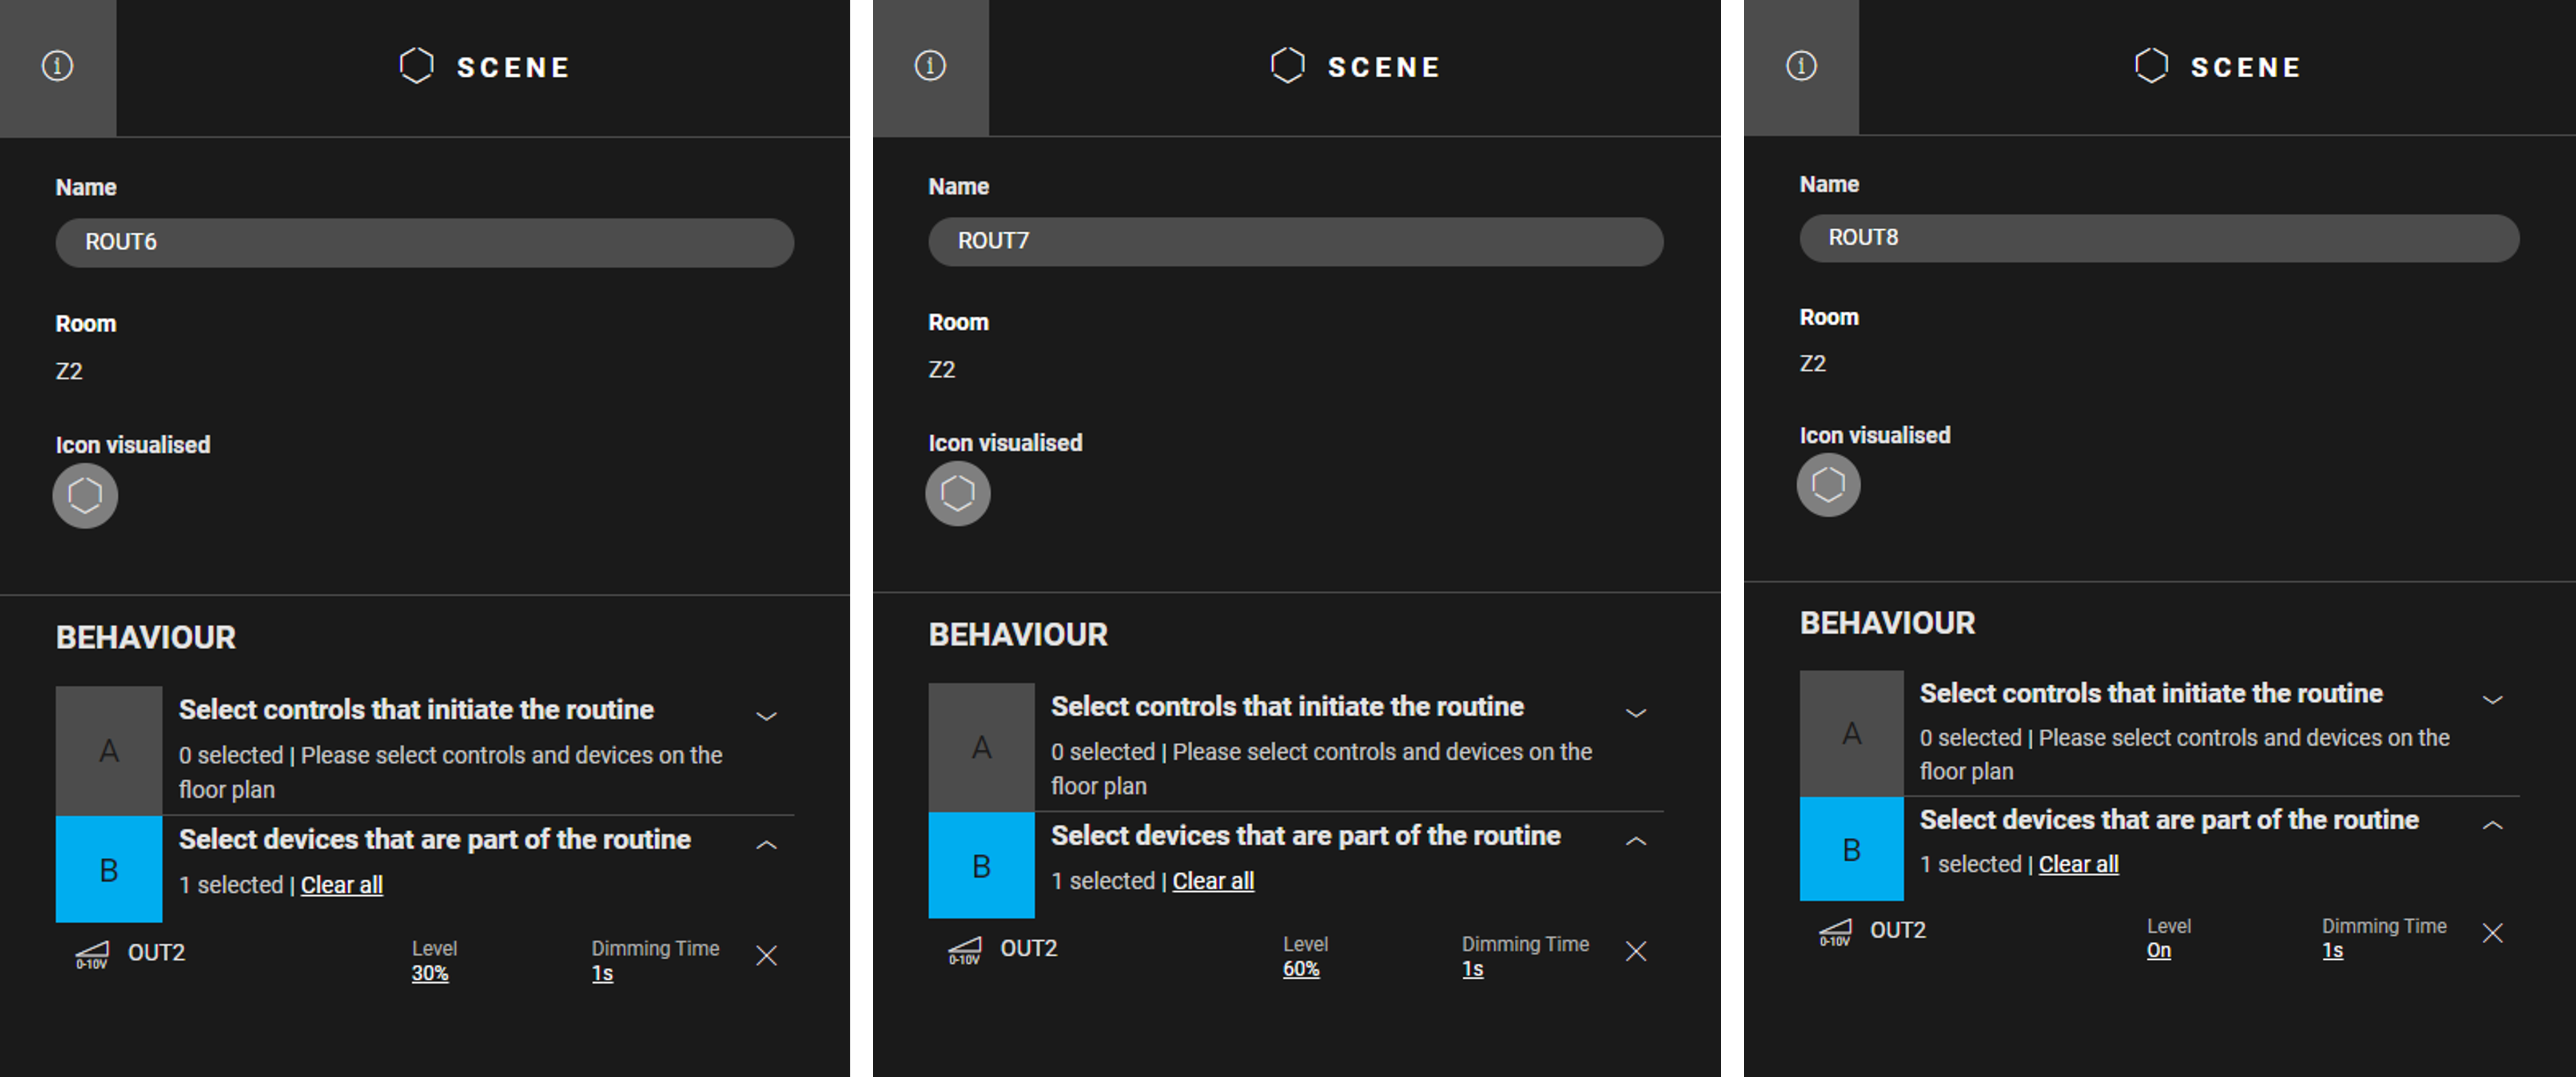Click the info icon in ROUT8 panel

point(1801,66)
